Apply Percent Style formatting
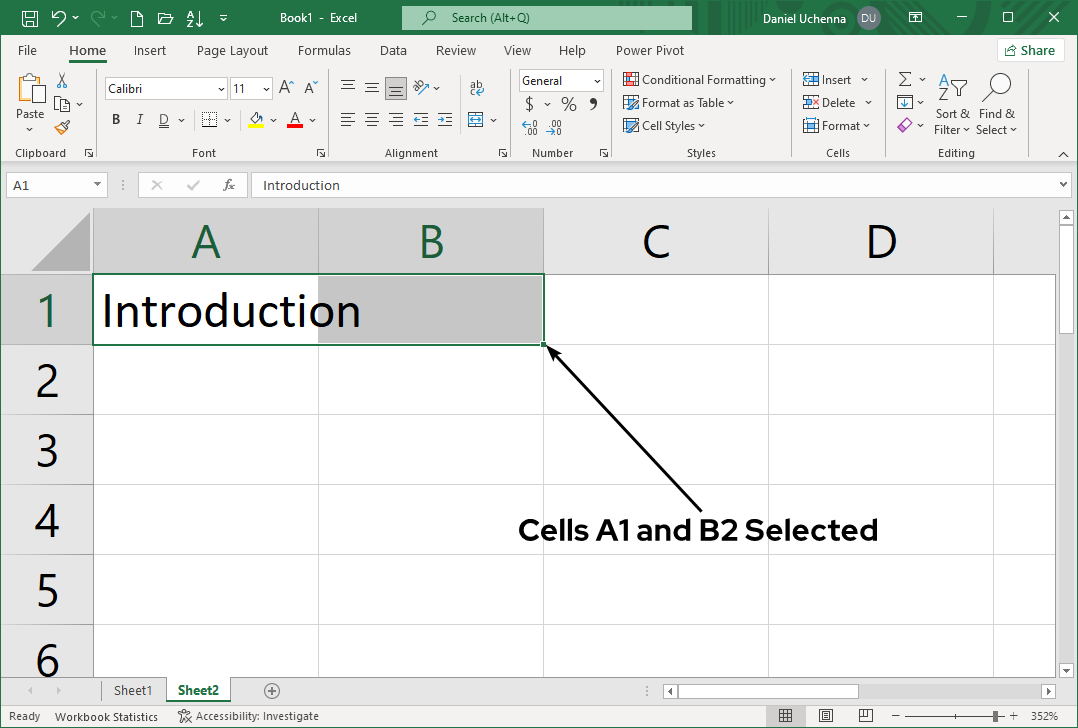The height and width of the screenshot is (728, 1078). click(x=567, y=103)
